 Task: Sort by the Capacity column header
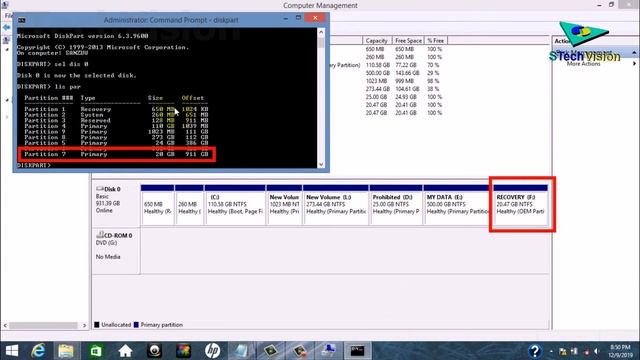(376, 41)
